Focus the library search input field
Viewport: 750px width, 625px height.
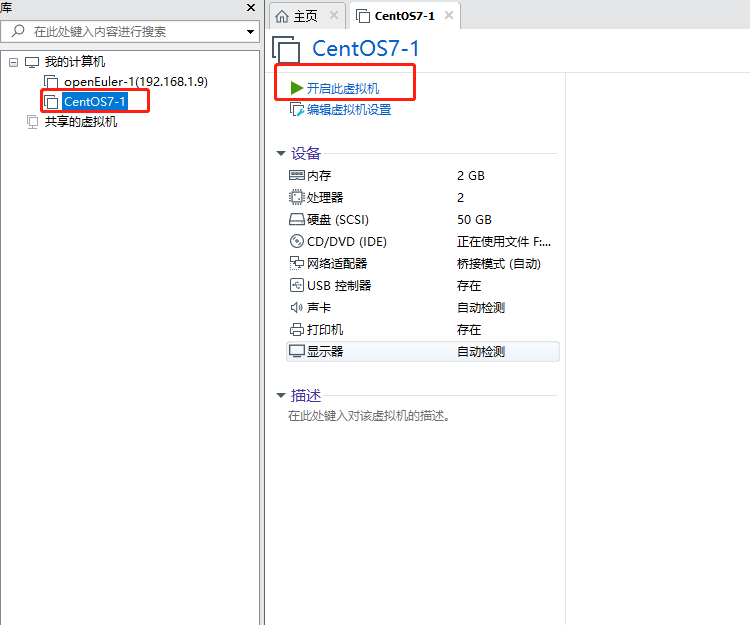[129, 32]
